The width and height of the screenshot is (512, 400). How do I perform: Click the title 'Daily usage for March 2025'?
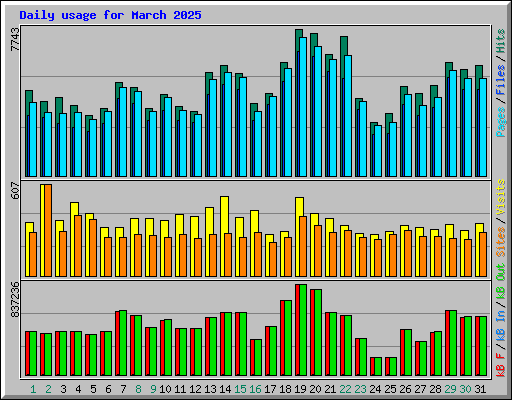point(110,15)
